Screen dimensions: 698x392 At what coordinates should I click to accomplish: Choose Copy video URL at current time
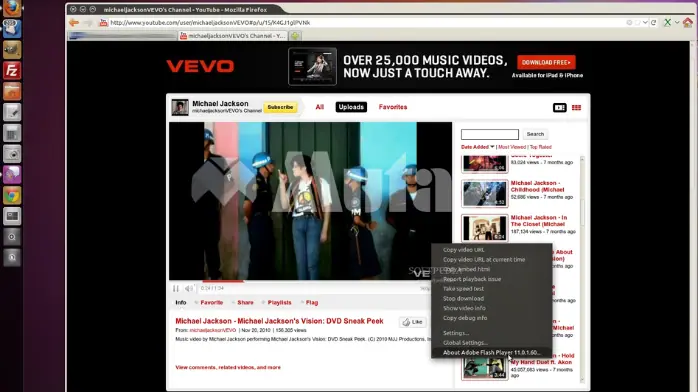[x=484, y=259]
